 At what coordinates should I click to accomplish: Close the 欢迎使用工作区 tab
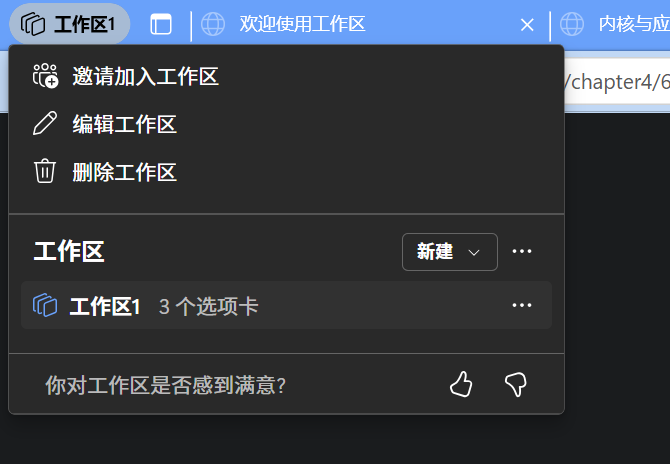527,25
